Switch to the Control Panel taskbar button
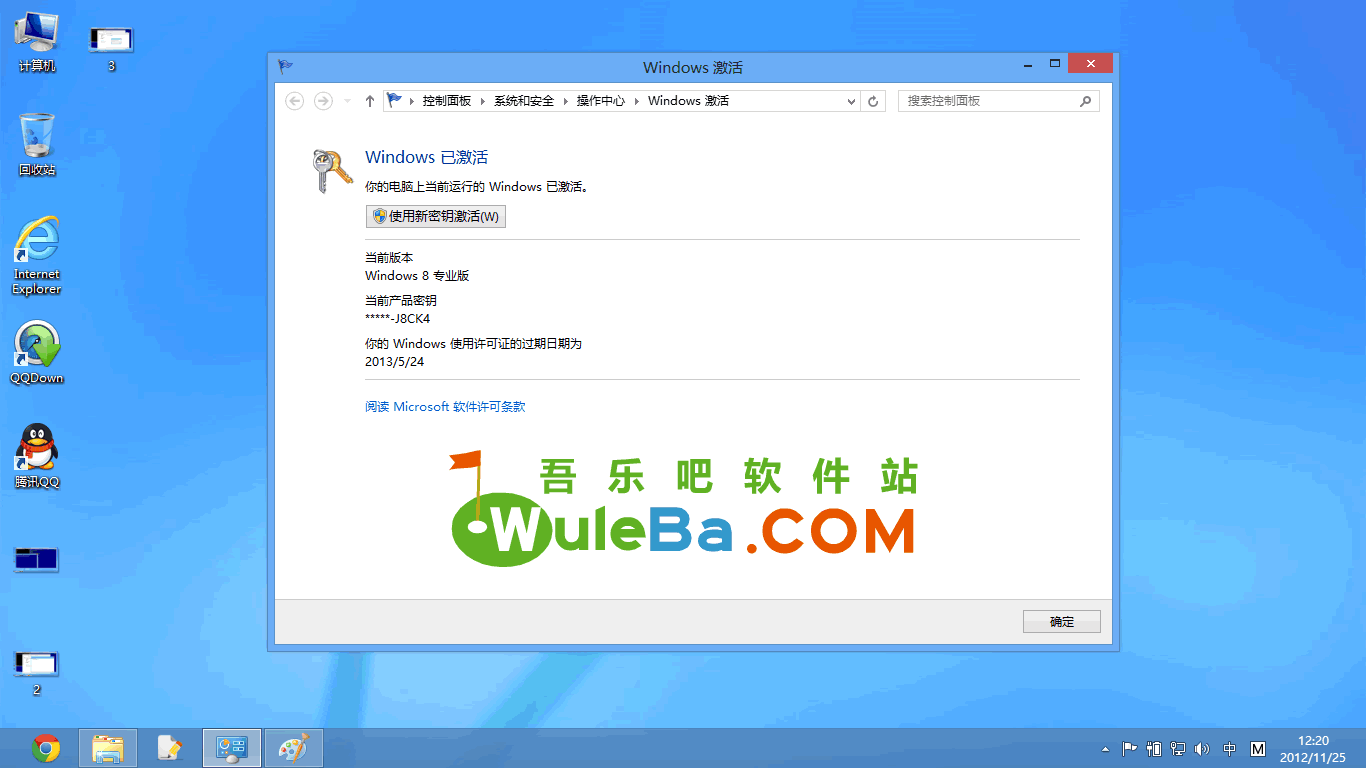1366x768 pixels. point(232,748)
